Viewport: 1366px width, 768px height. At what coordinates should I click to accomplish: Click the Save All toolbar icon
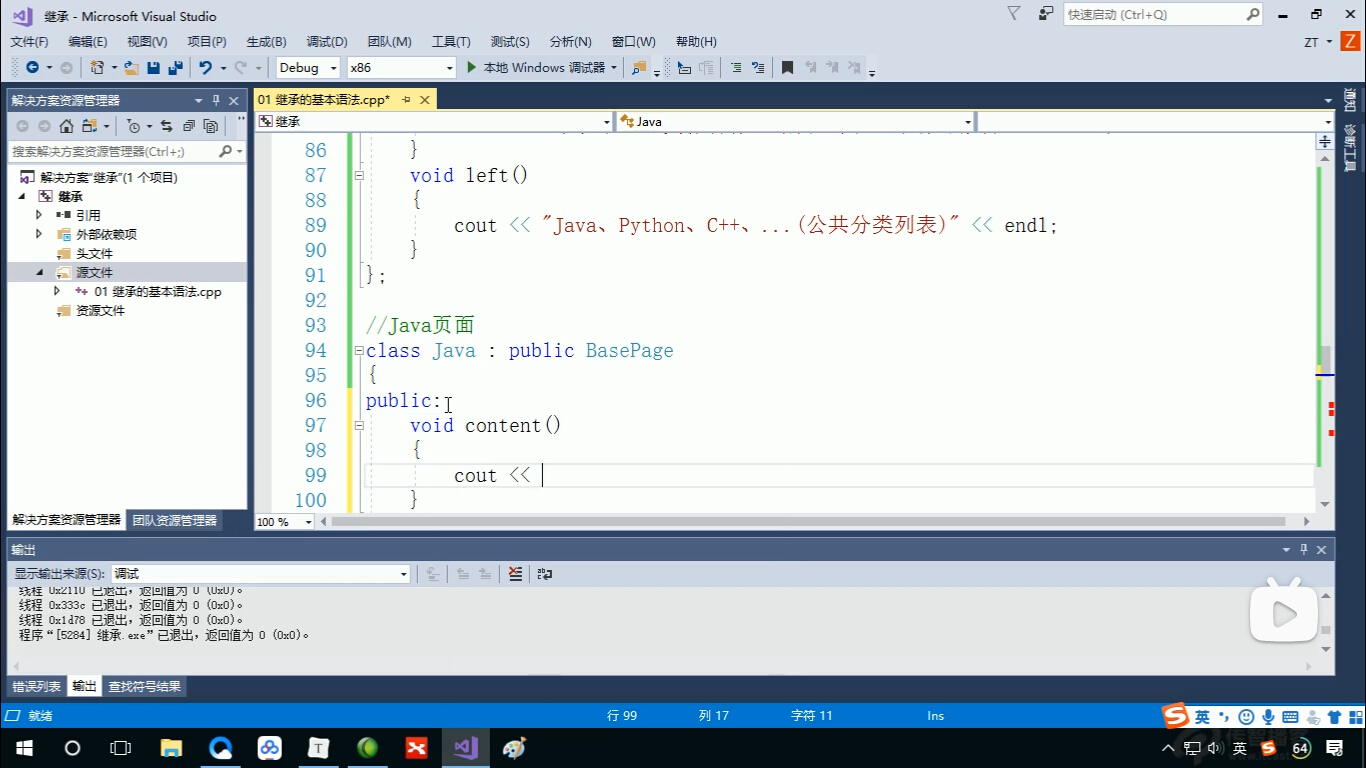point(175,68)
